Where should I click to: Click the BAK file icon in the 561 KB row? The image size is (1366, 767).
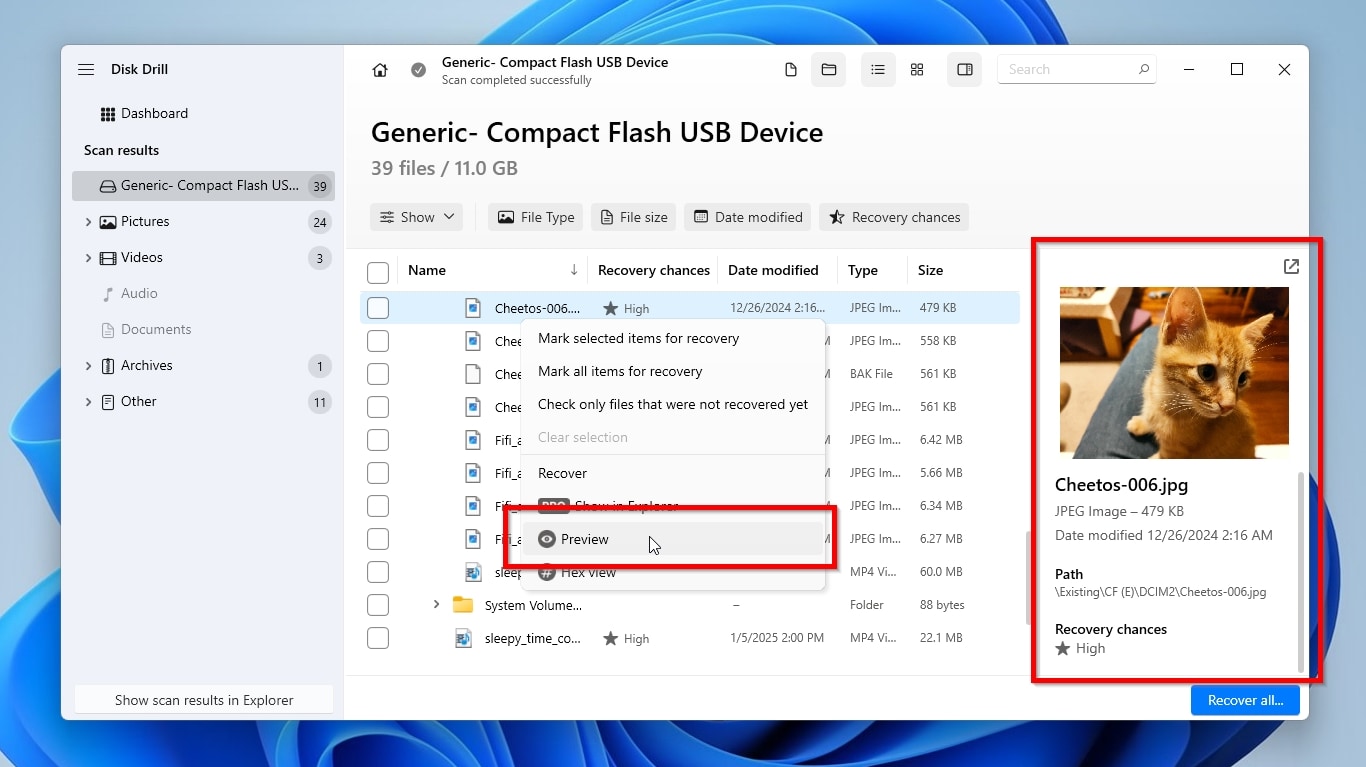pyautogui.click(x=473, y=374)
